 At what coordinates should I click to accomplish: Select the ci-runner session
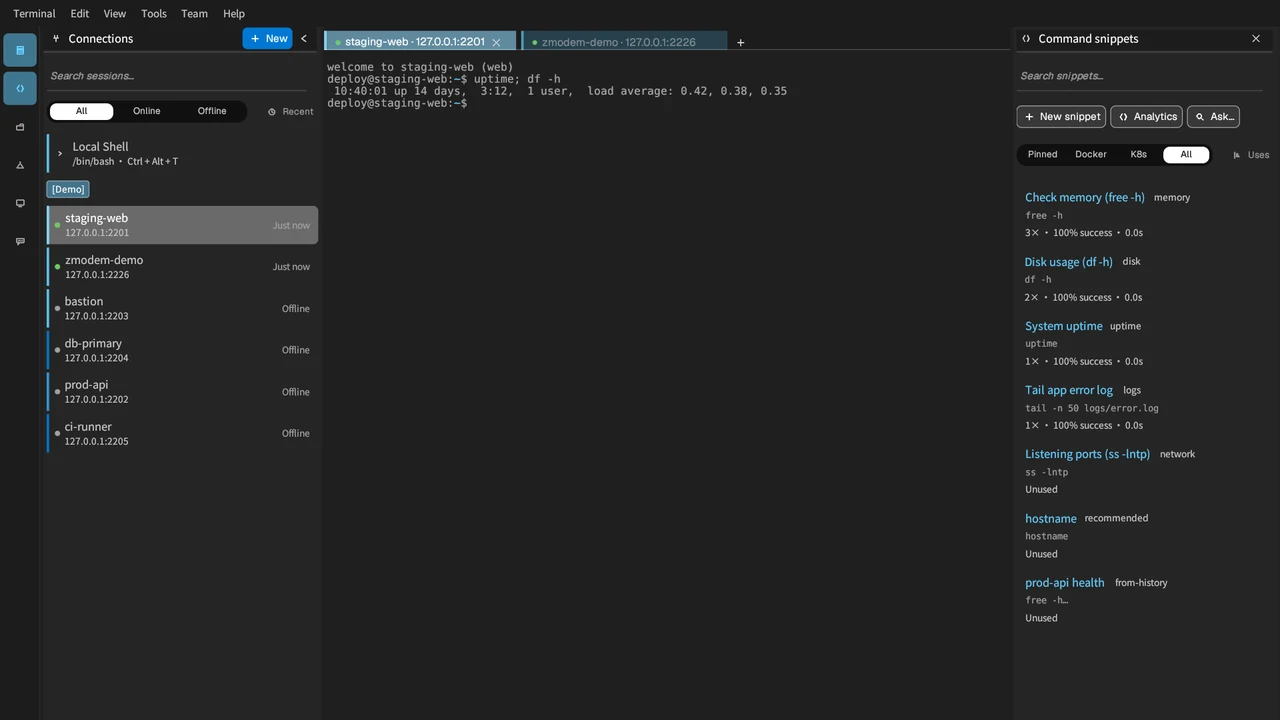(x=182, y=433)
